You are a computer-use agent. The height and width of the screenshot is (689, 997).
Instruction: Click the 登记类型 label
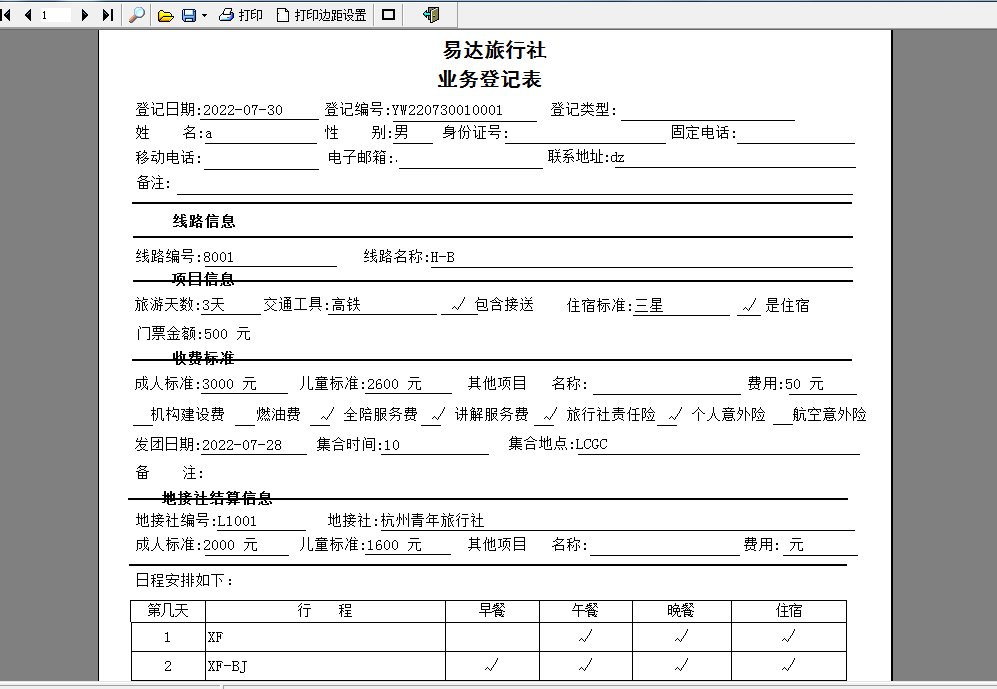click(x=583, y=110)
